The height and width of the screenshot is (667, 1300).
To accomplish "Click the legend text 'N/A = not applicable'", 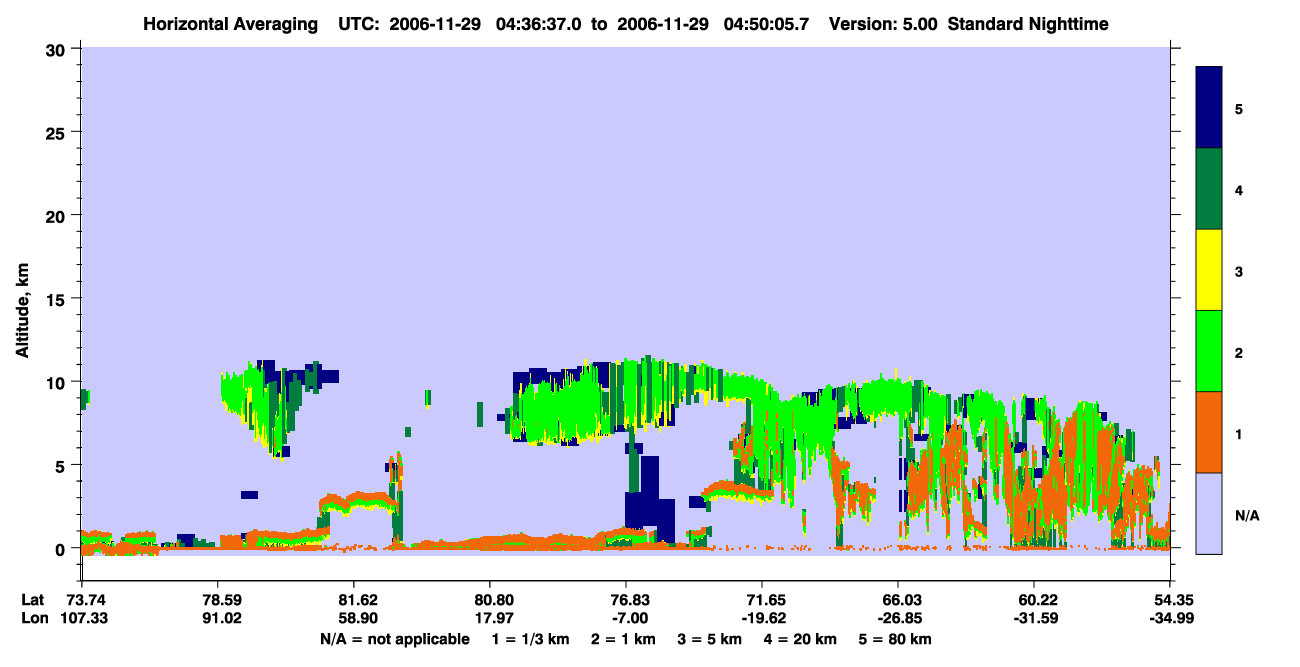I will click(x=395, y=639).
